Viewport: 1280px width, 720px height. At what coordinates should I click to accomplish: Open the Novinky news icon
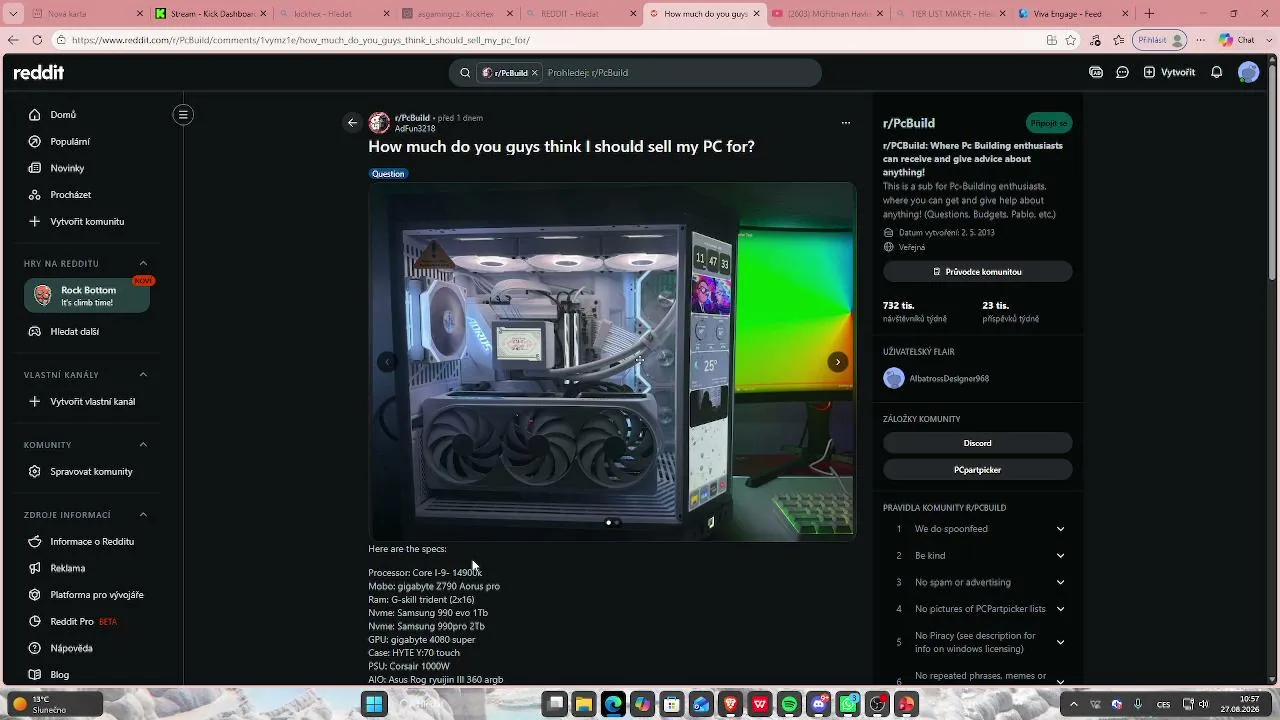[35, 168]
